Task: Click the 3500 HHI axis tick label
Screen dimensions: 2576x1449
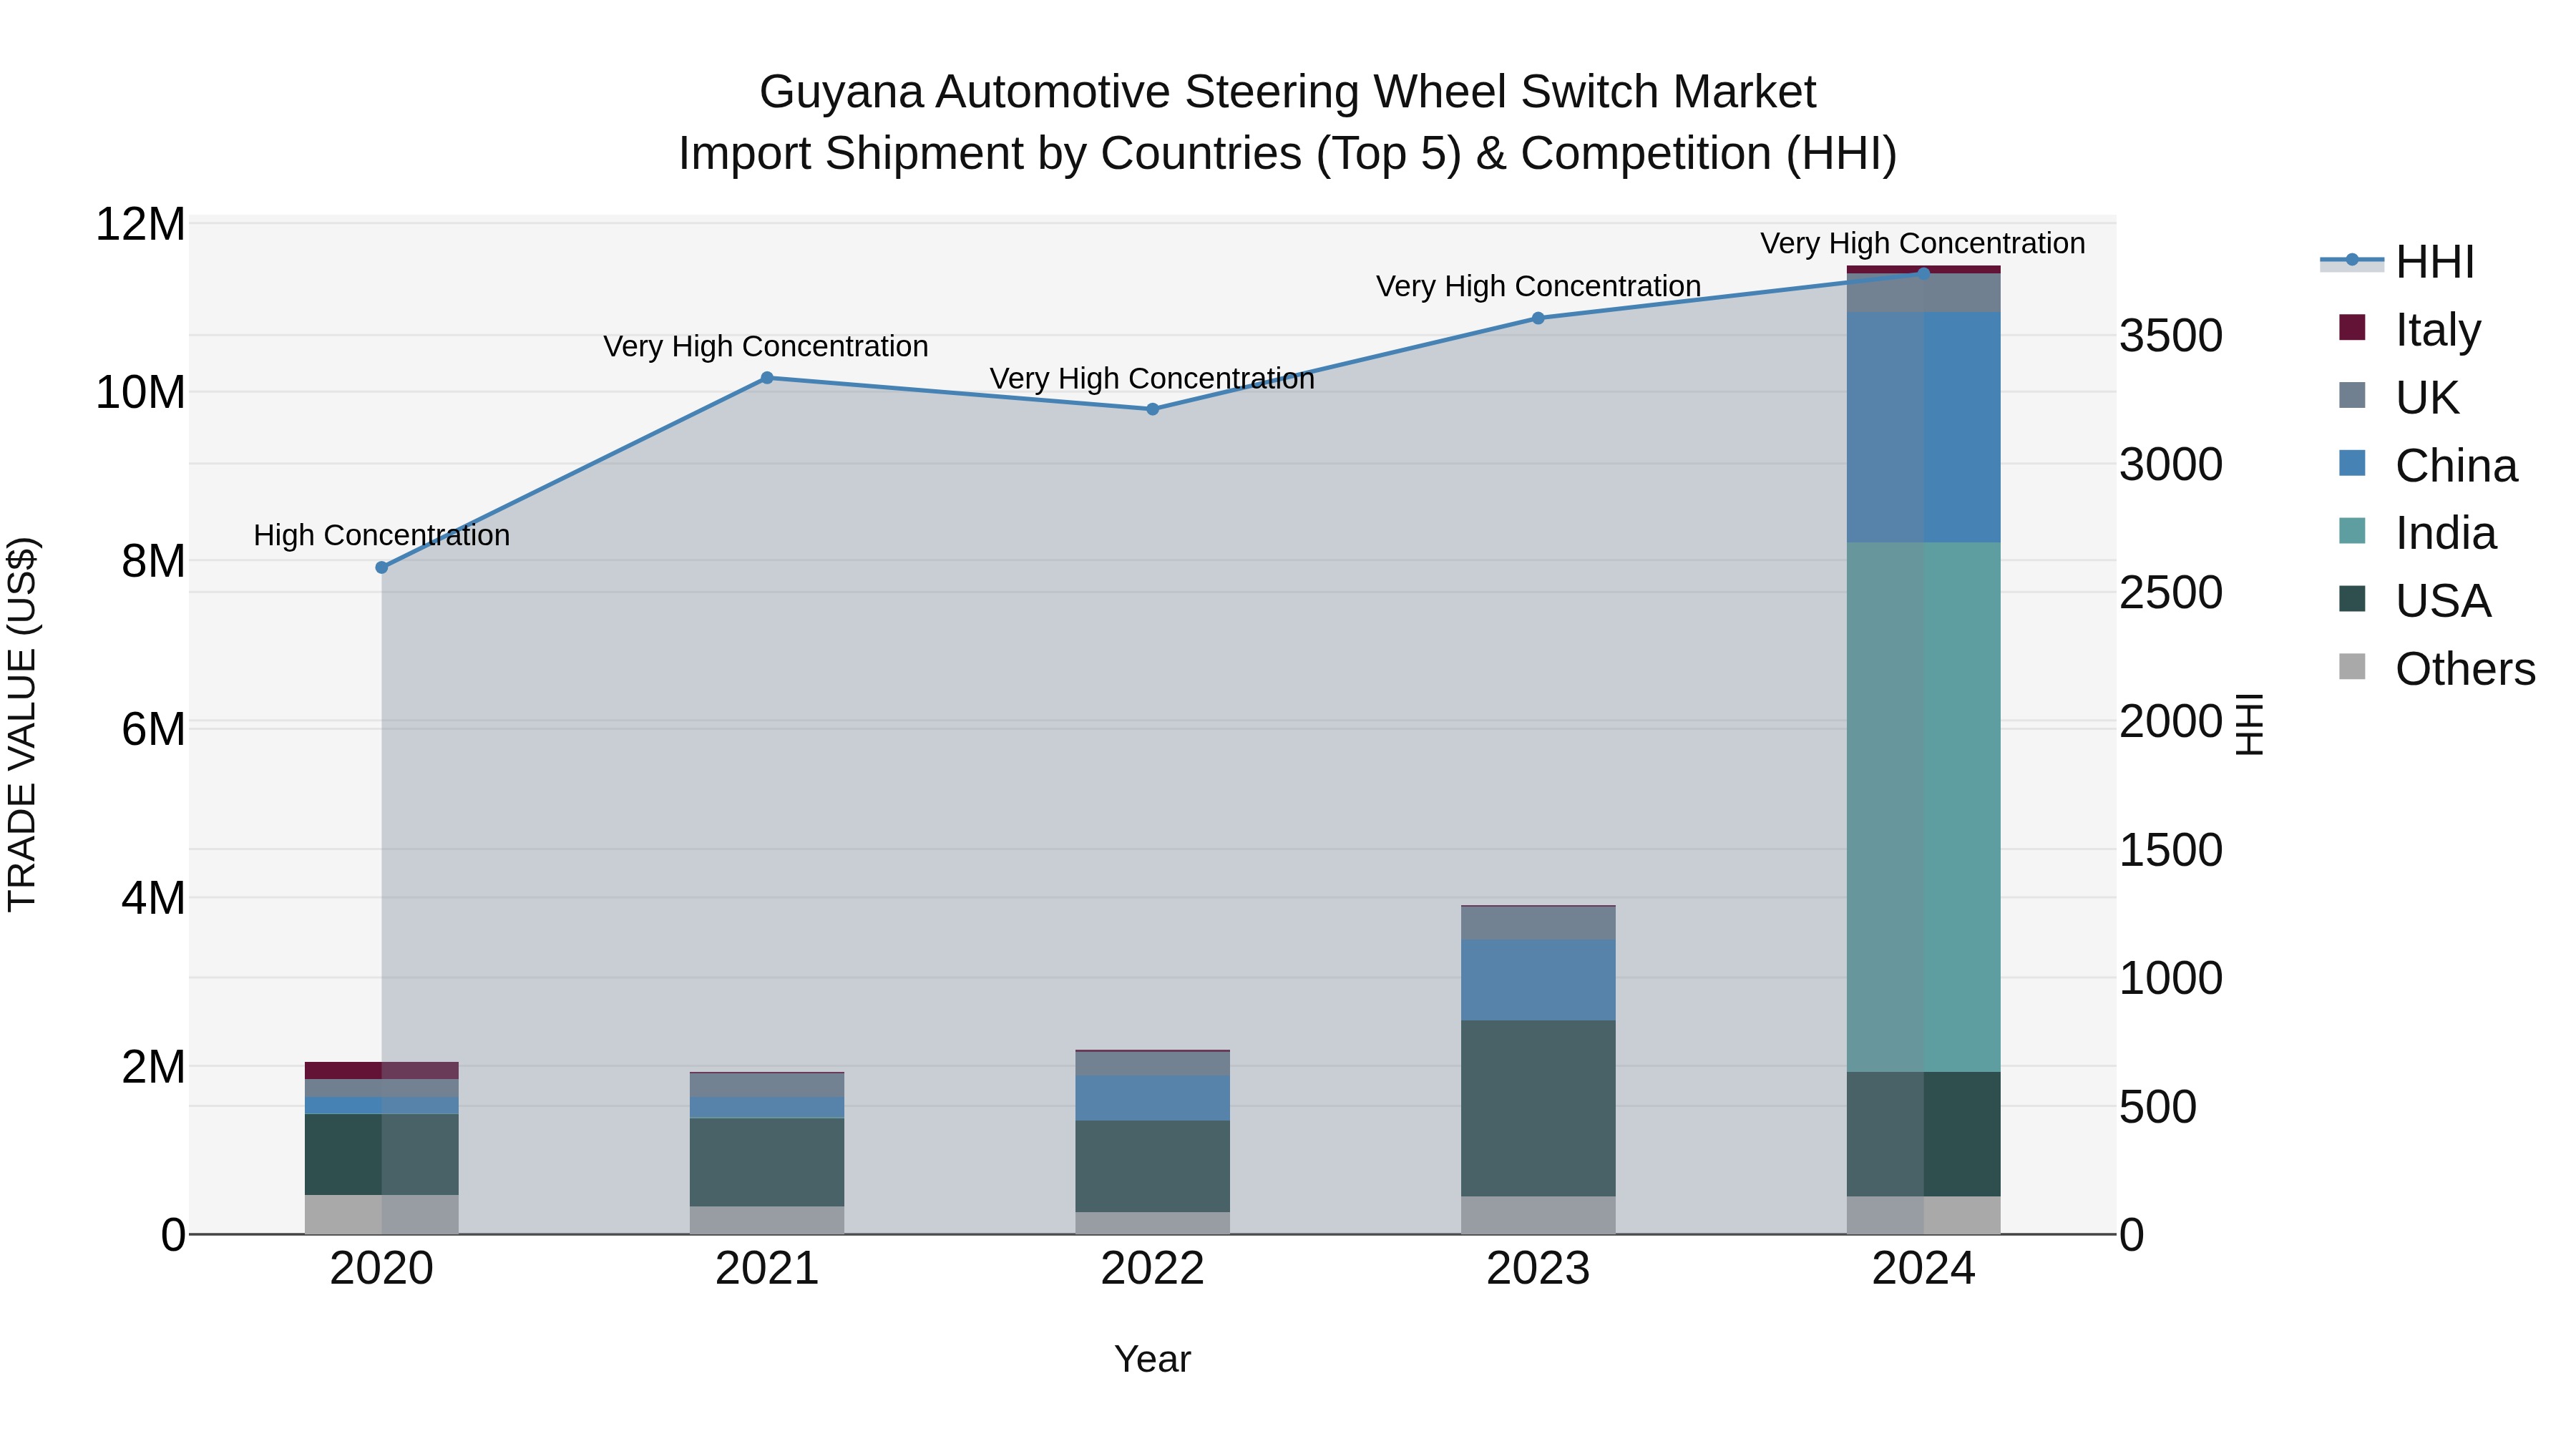Action: [2171, 335]
